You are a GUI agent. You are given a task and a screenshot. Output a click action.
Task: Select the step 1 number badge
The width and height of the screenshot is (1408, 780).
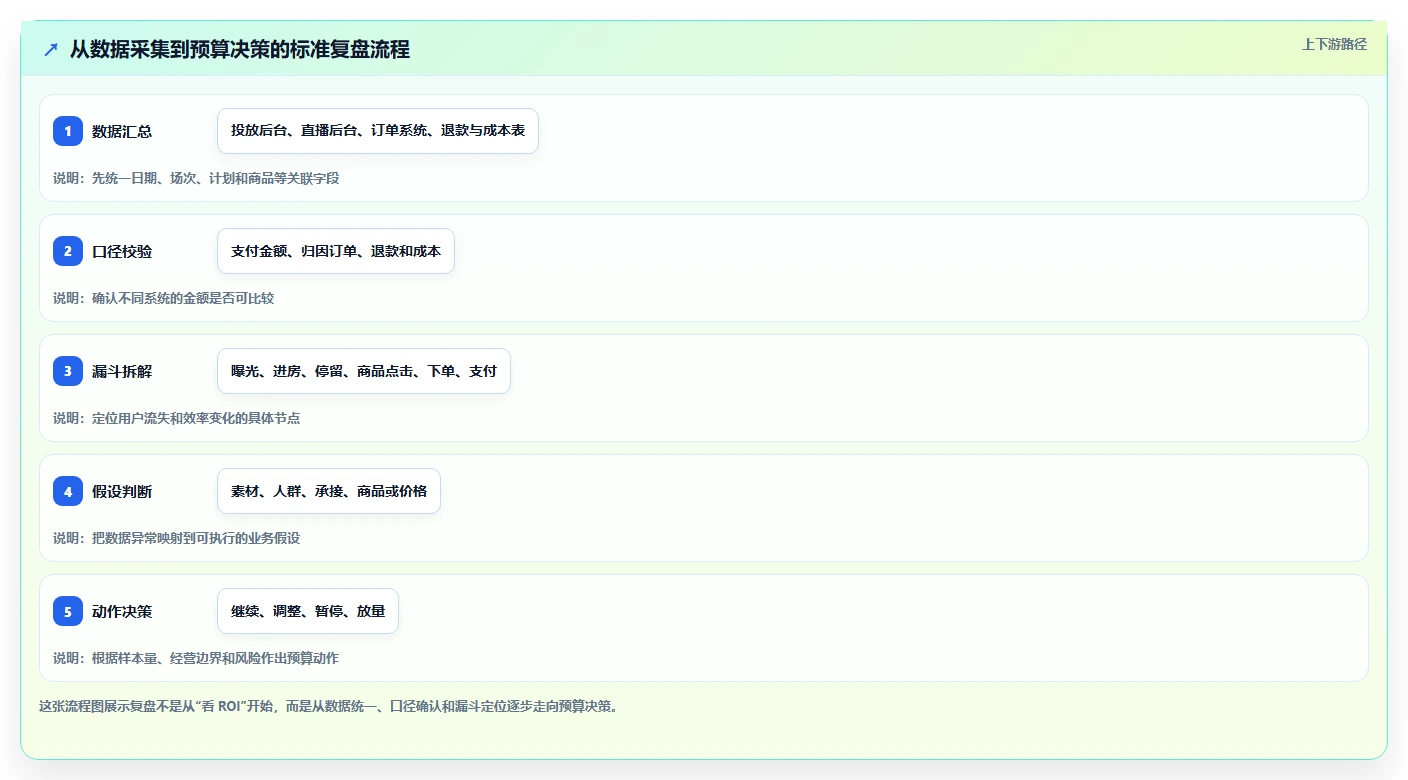click(68, 131)
